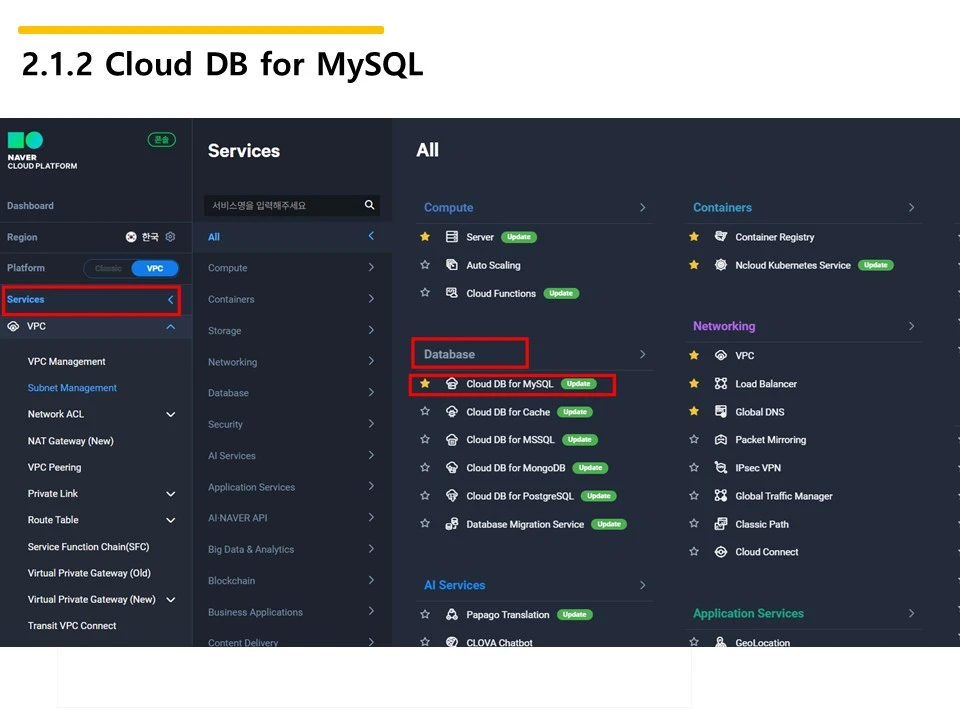This screenshot has height=720, width=960.
Task: Click the Classic Path icon
Action: (x=721, y=523)
